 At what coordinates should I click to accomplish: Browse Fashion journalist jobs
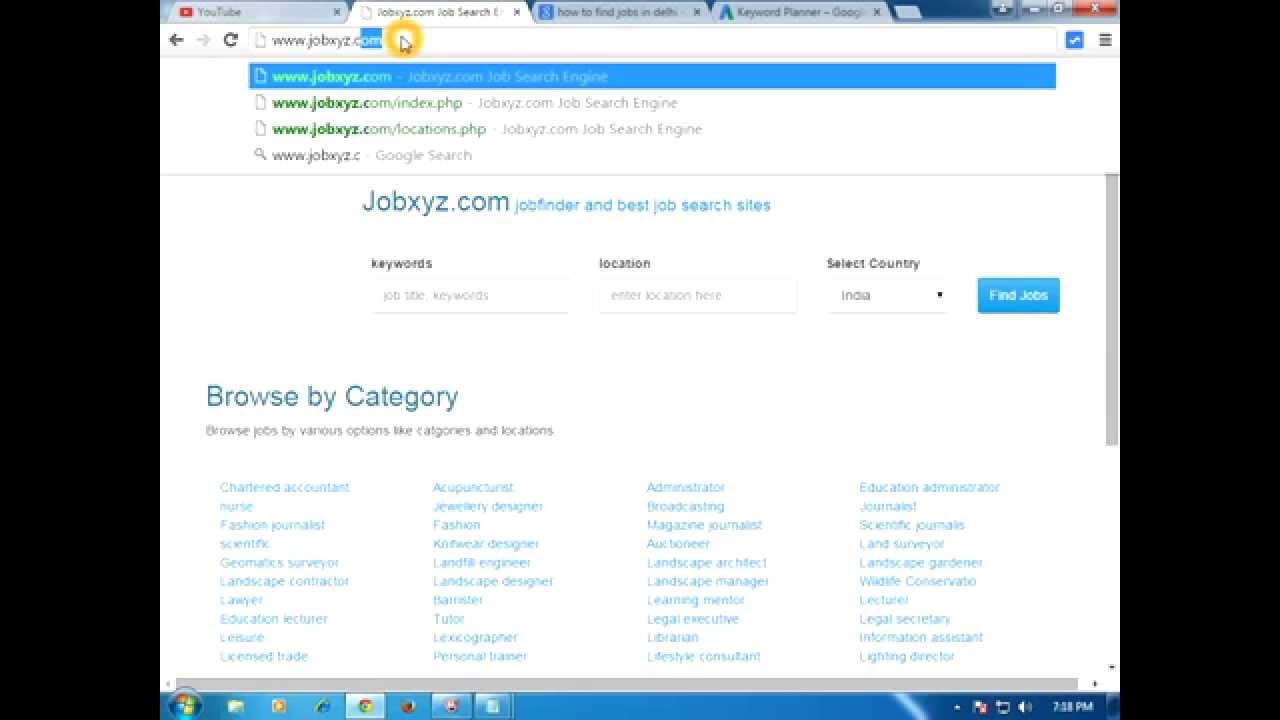click(x=272, y=525)
